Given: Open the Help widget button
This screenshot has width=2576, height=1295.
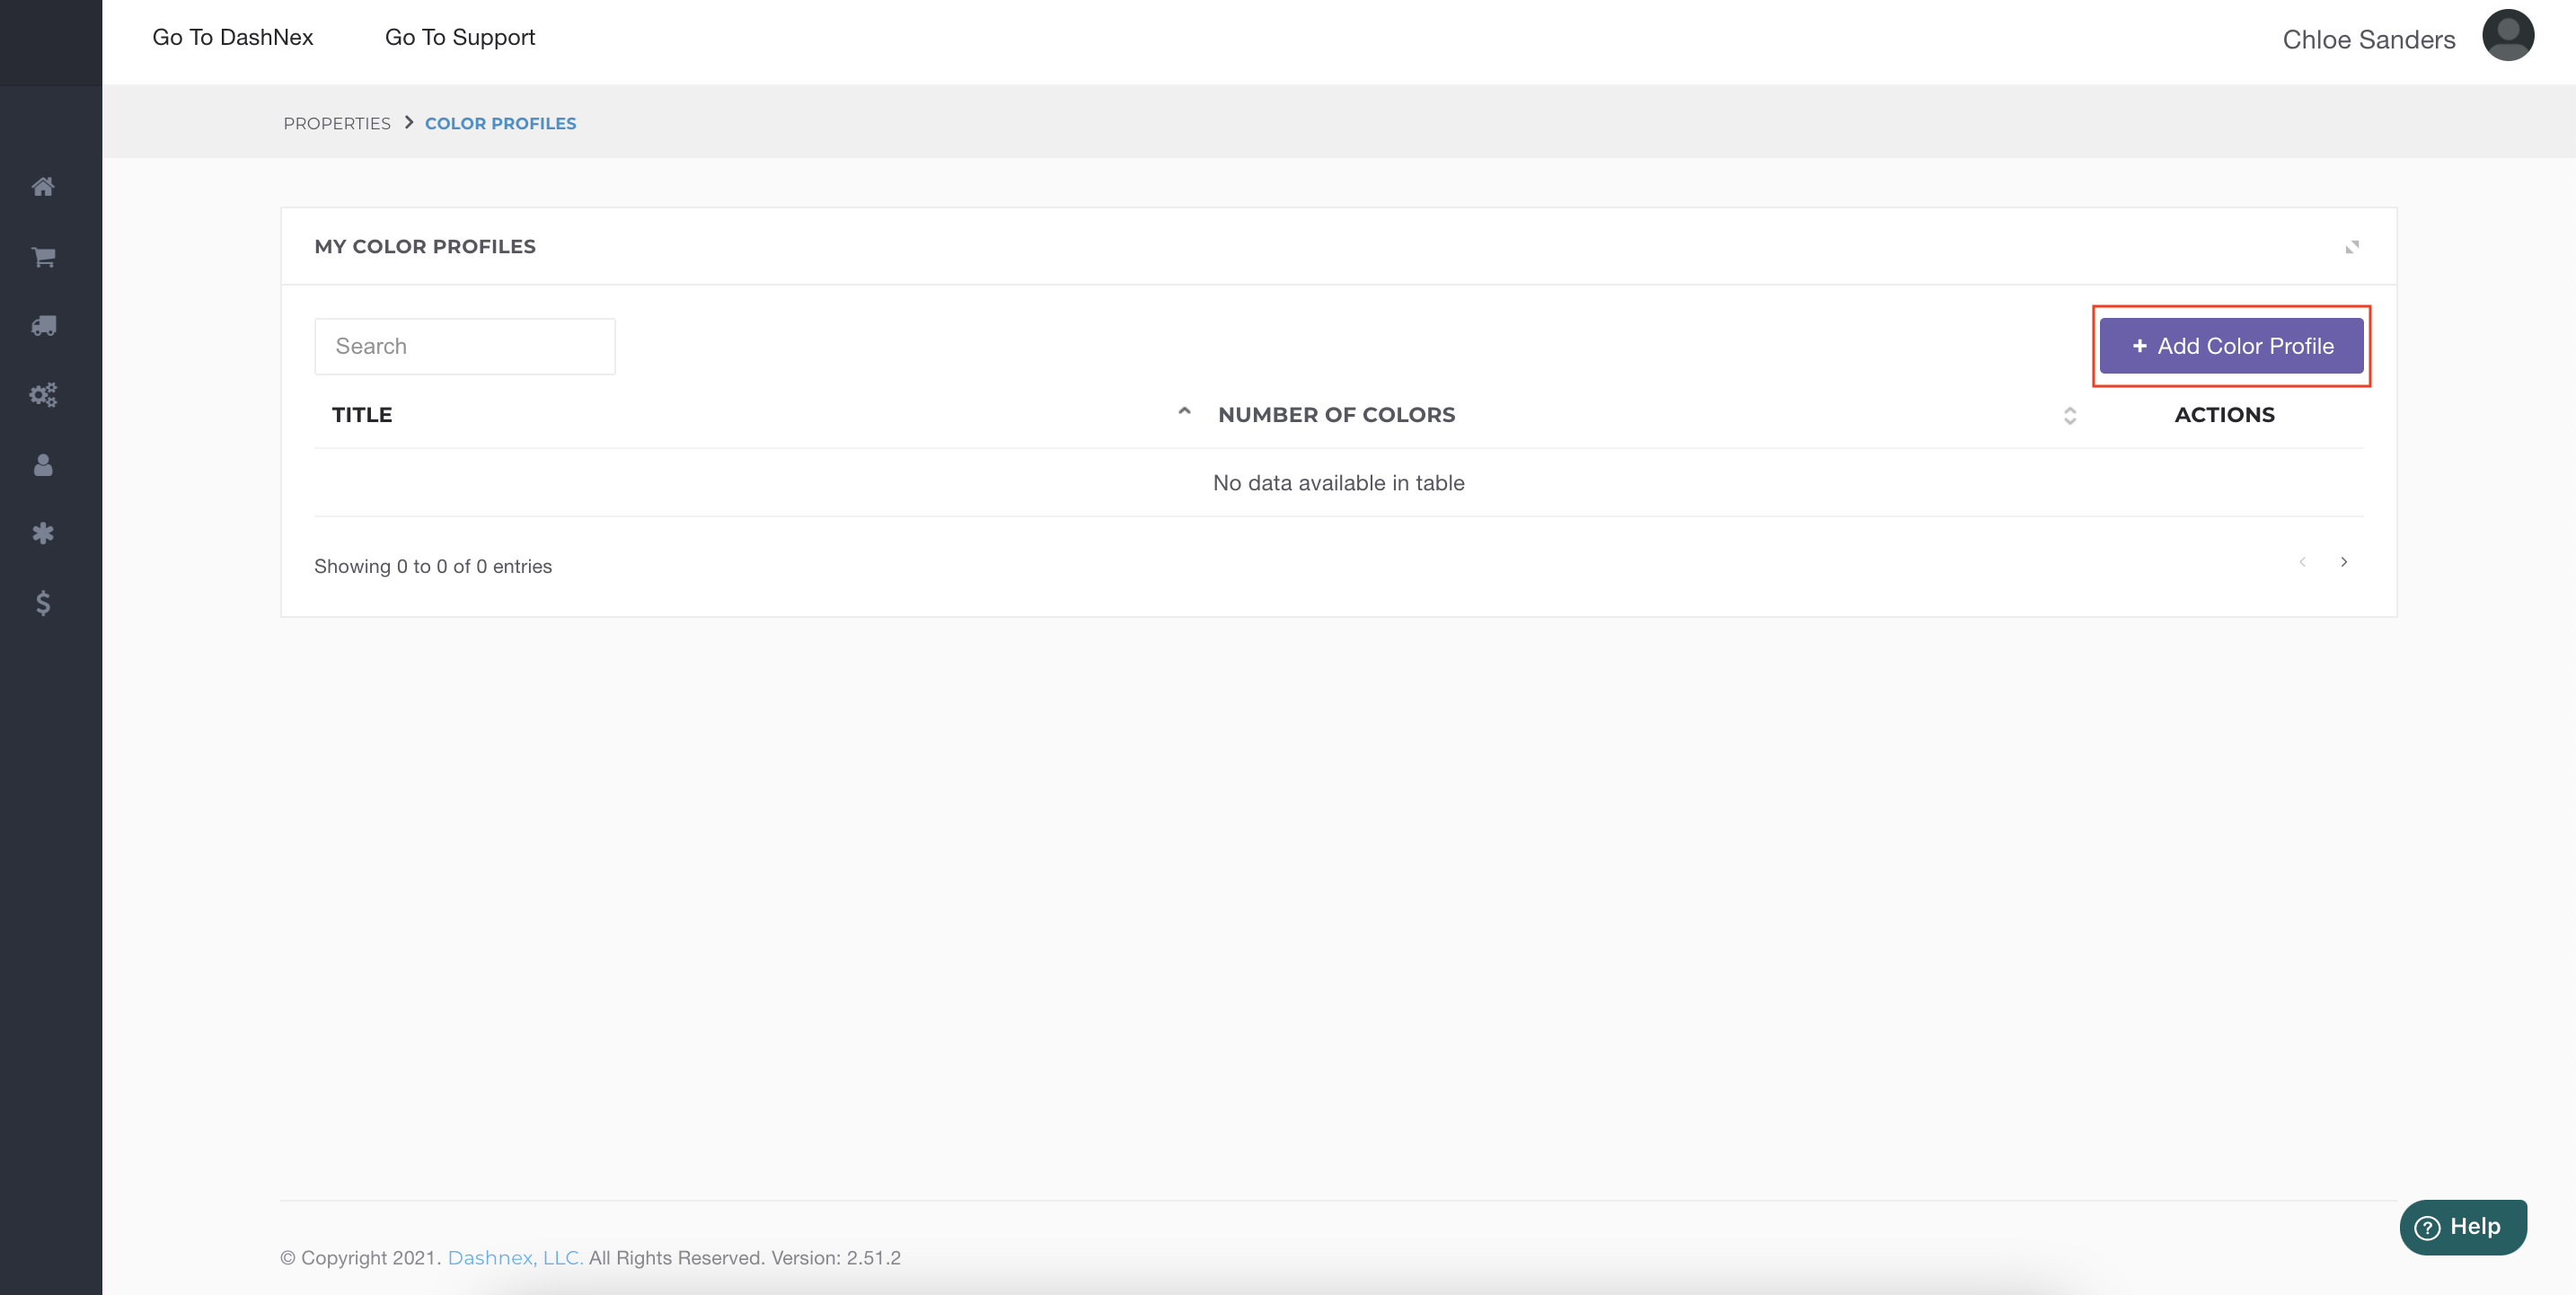Looking at the screenshot, I should (x=2462, y=1227).
